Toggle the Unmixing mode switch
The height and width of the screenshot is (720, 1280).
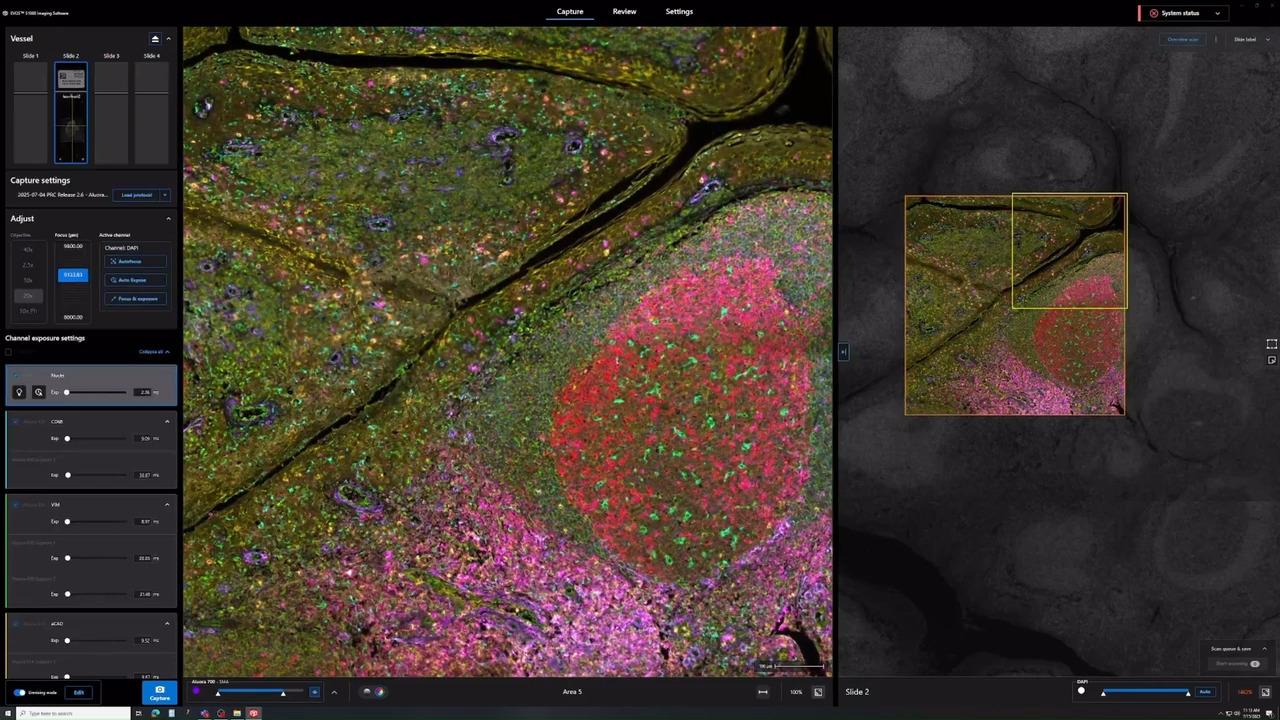tap(19, 692)
